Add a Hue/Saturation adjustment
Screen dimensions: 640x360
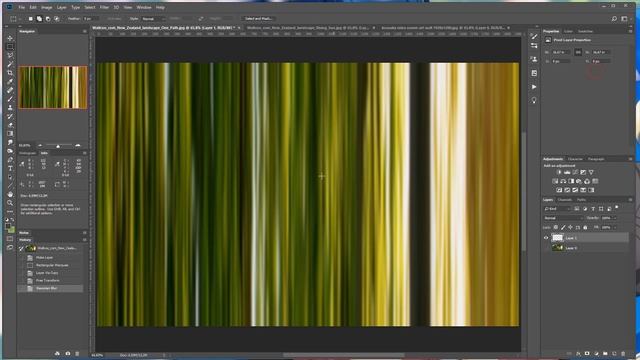555,181
